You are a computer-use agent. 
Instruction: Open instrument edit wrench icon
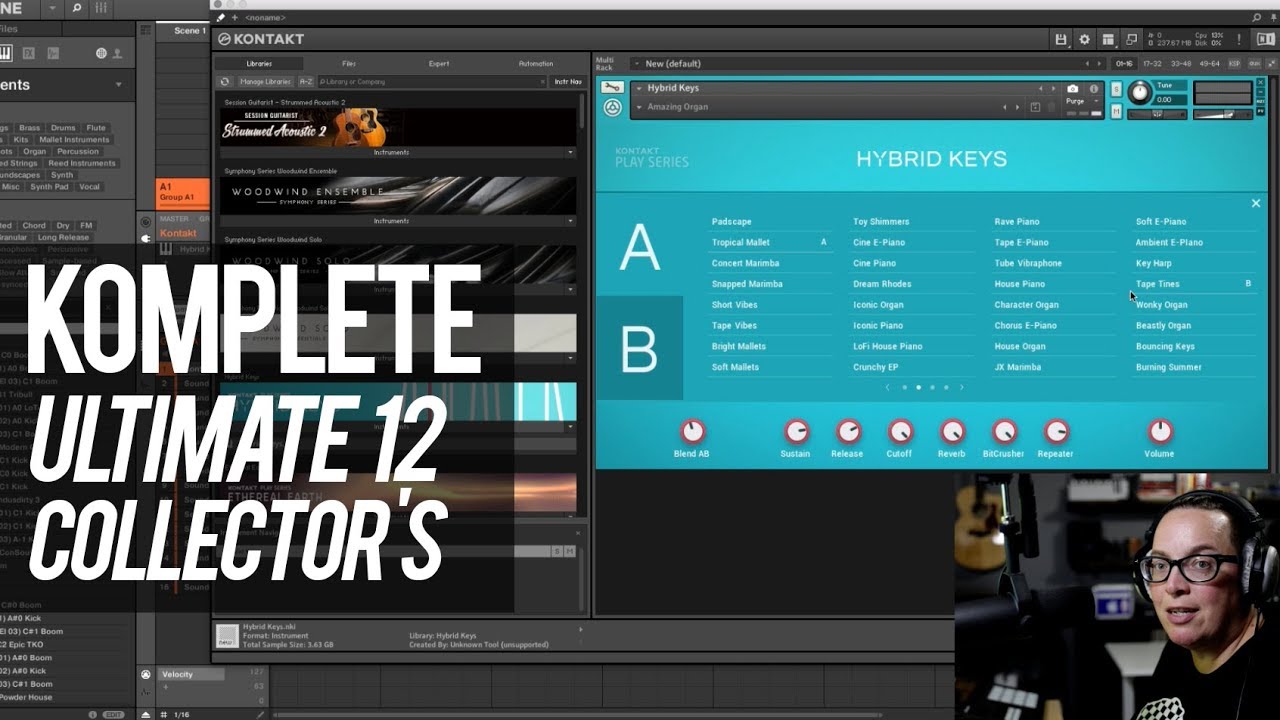pyautogui.click(x=612, y=88)
